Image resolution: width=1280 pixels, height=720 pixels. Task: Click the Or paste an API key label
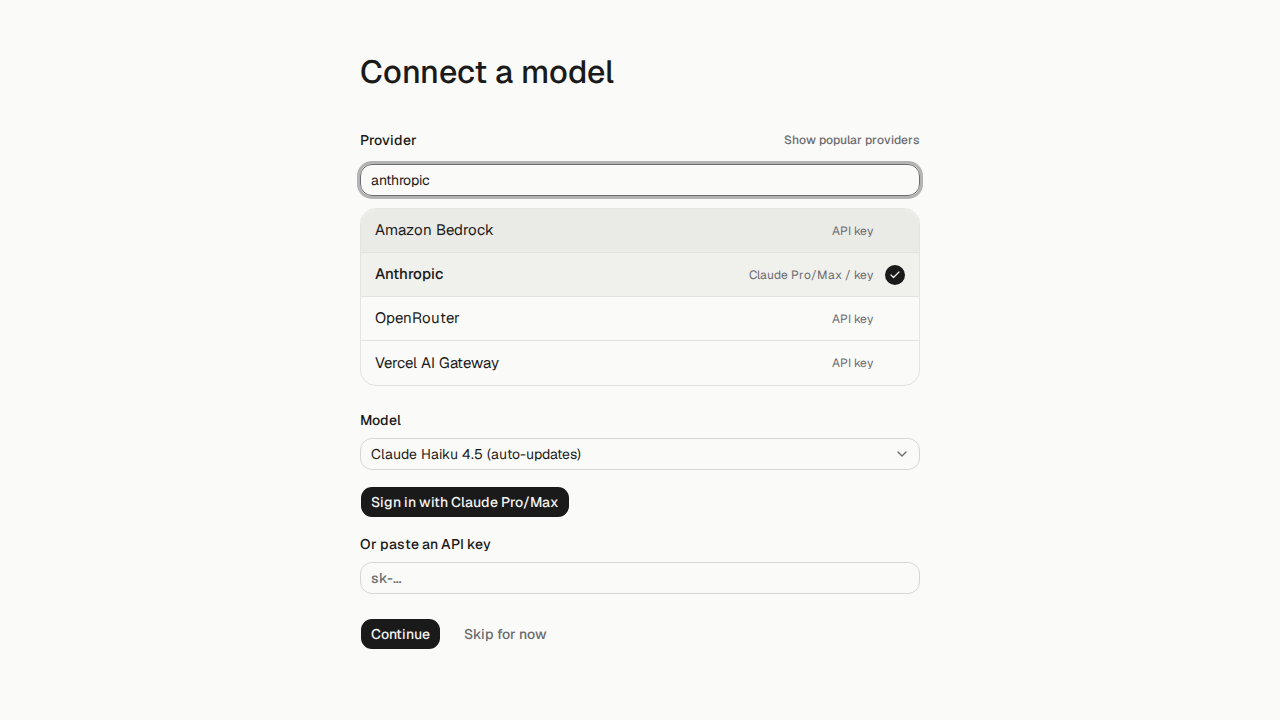pos(425,544)
